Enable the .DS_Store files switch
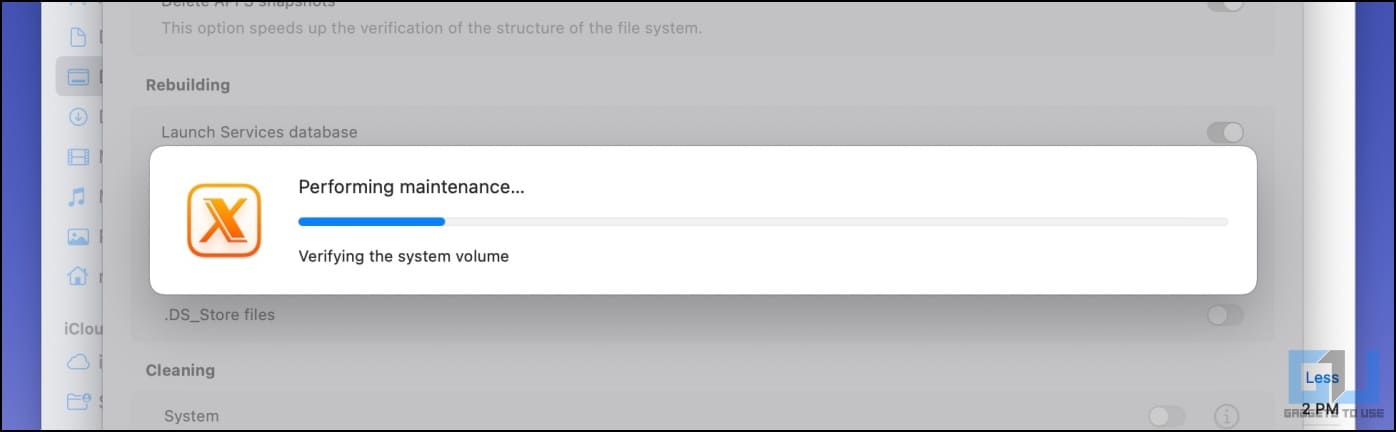Viewport: 1396px width, 432px height. [1225, 315]
